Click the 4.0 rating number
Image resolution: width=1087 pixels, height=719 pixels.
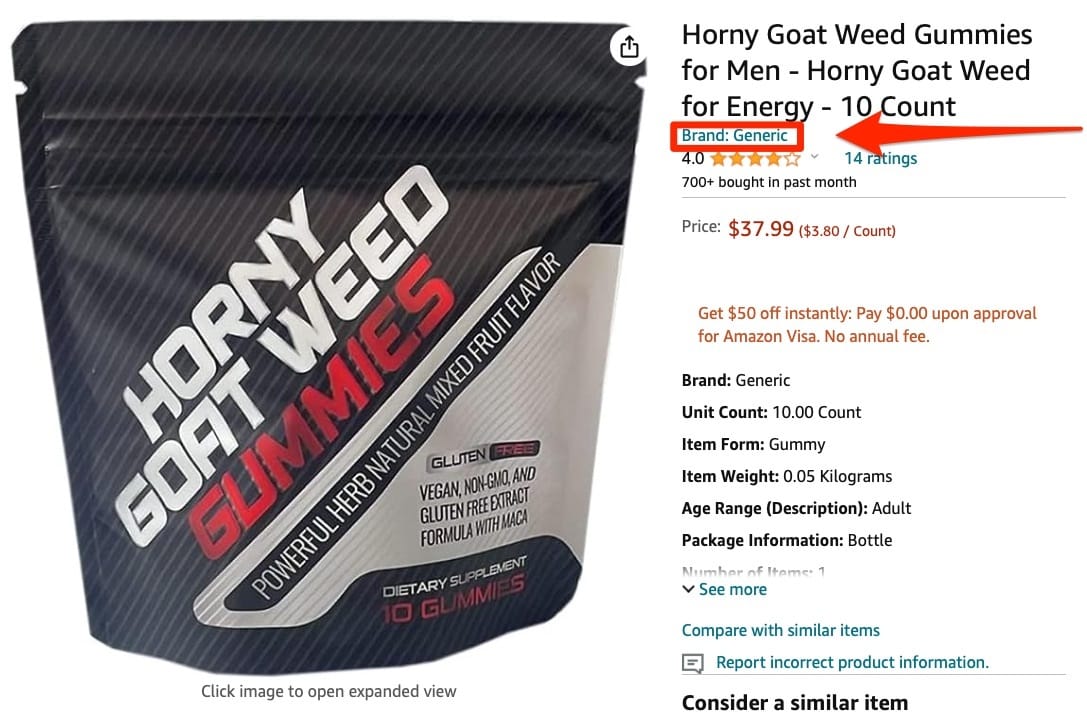pos(693,158)
